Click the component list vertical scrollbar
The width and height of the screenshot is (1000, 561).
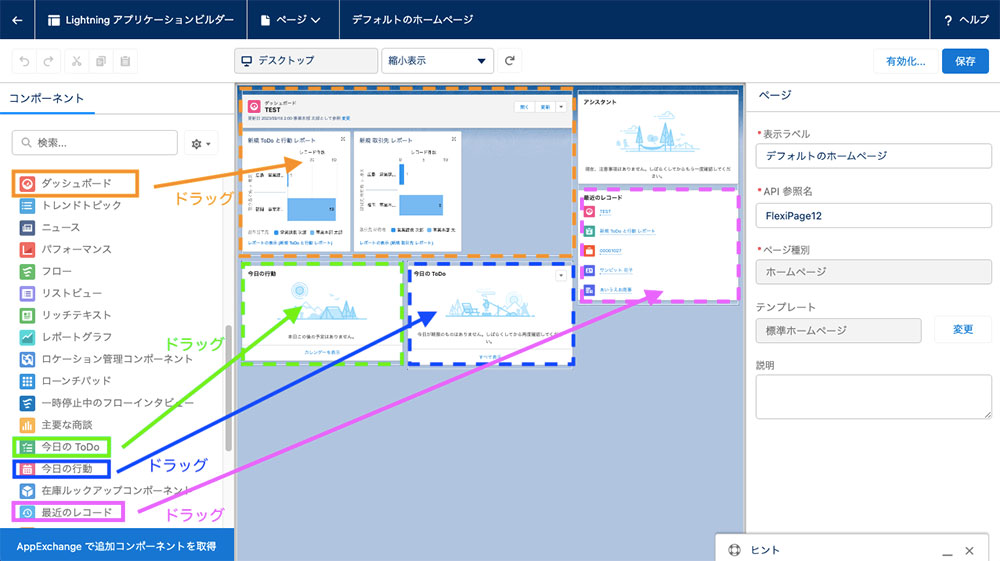pos(228,389)
